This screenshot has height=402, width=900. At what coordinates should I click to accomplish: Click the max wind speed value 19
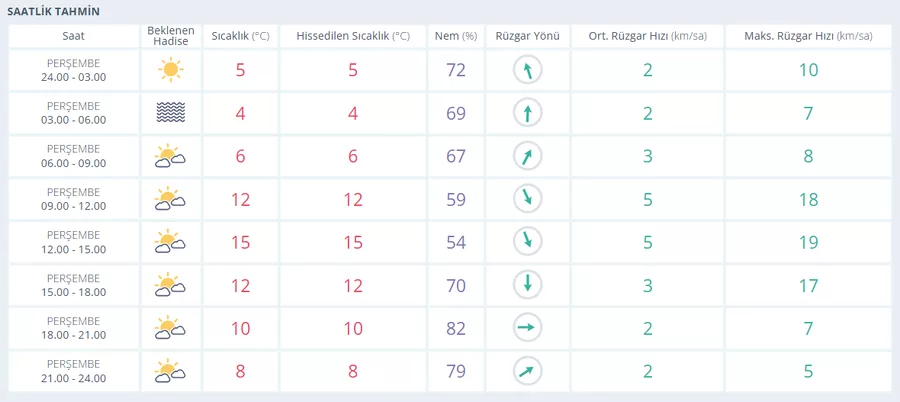pos(808,242)
